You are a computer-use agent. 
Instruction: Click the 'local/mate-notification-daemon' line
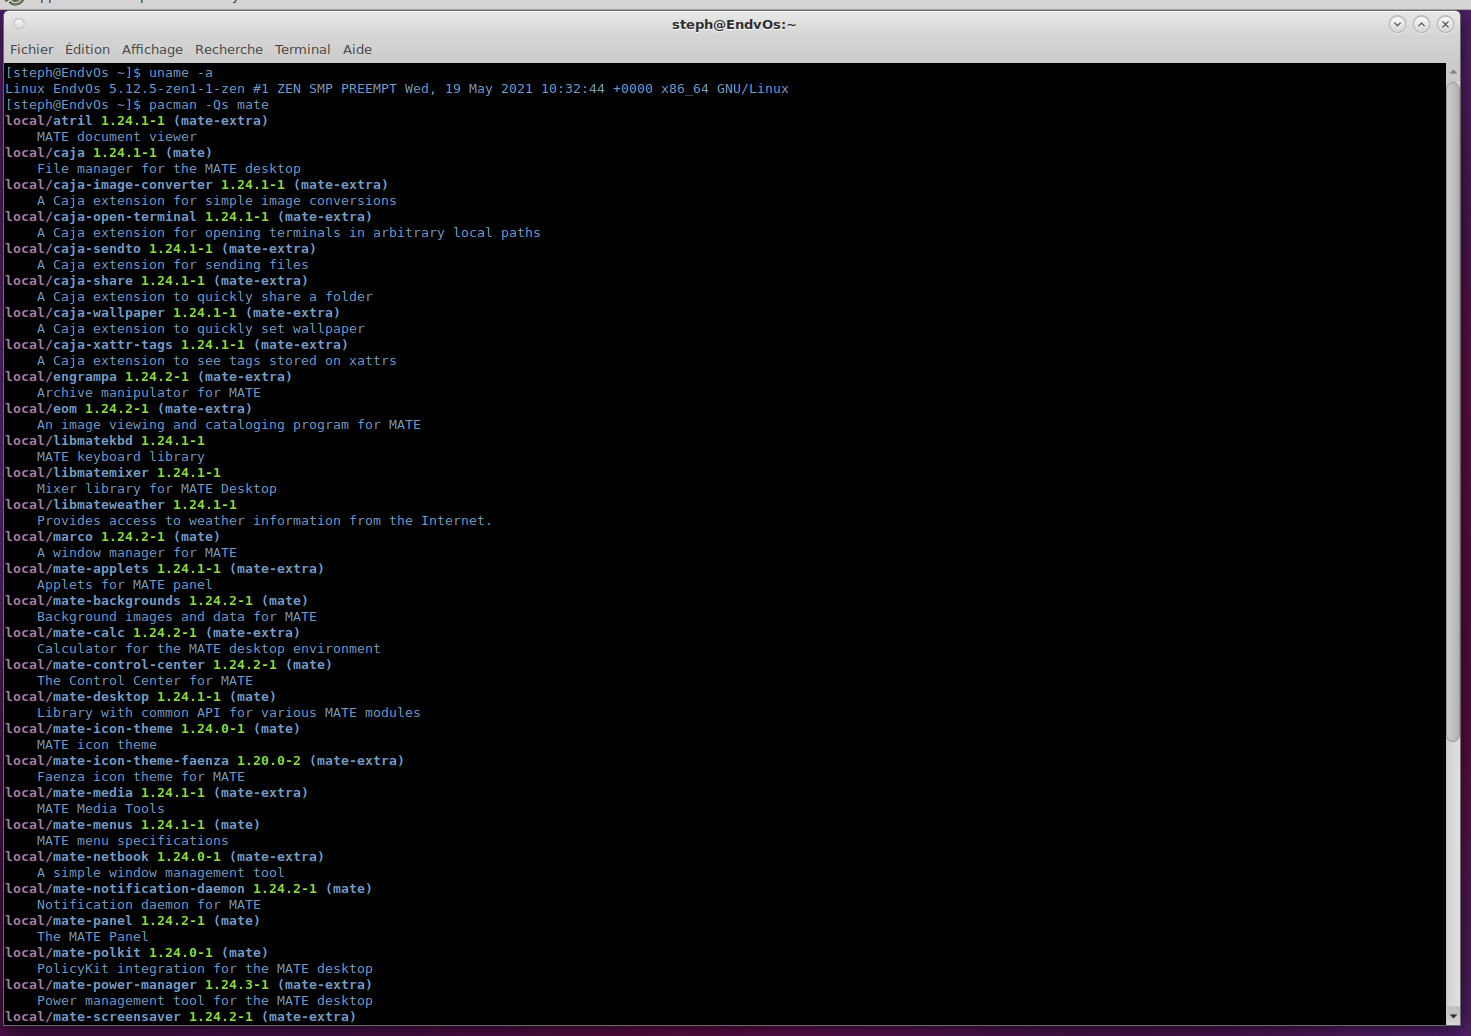(188, 889)
